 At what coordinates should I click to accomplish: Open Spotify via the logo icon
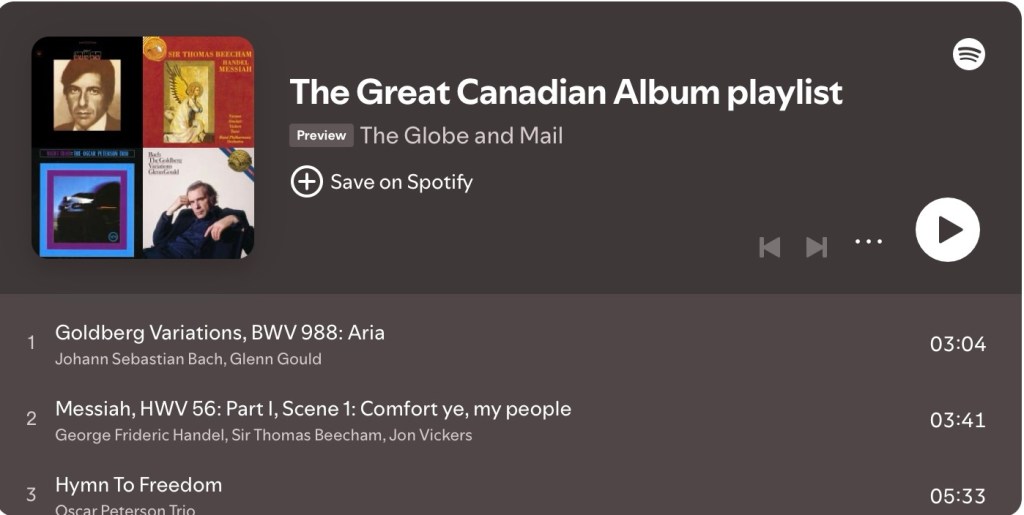[x=968, y=54]
